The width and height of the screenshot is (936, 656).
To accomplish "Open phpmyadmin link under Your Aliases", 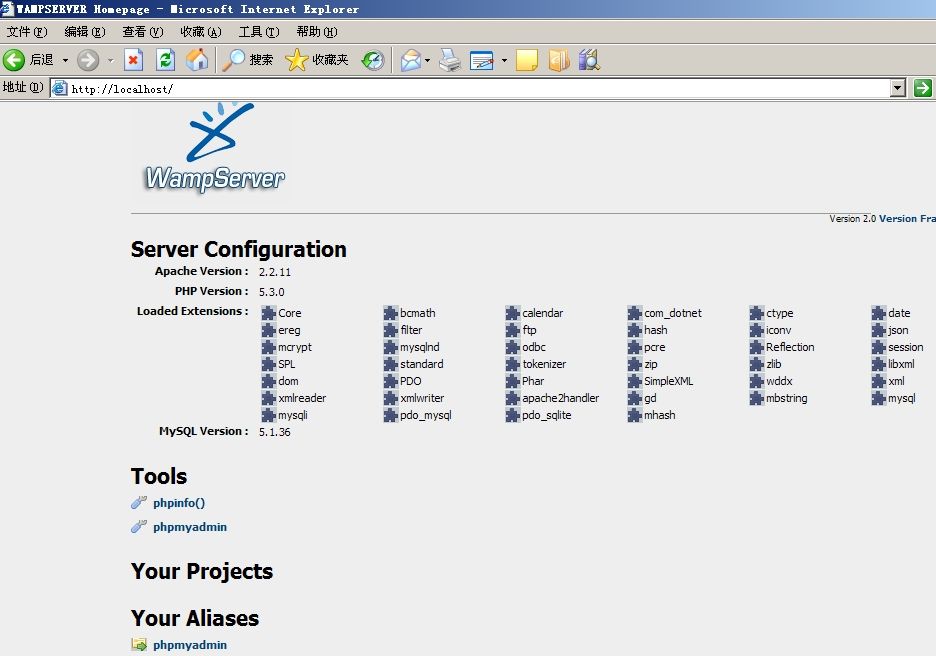I will [x=190, y=645].
